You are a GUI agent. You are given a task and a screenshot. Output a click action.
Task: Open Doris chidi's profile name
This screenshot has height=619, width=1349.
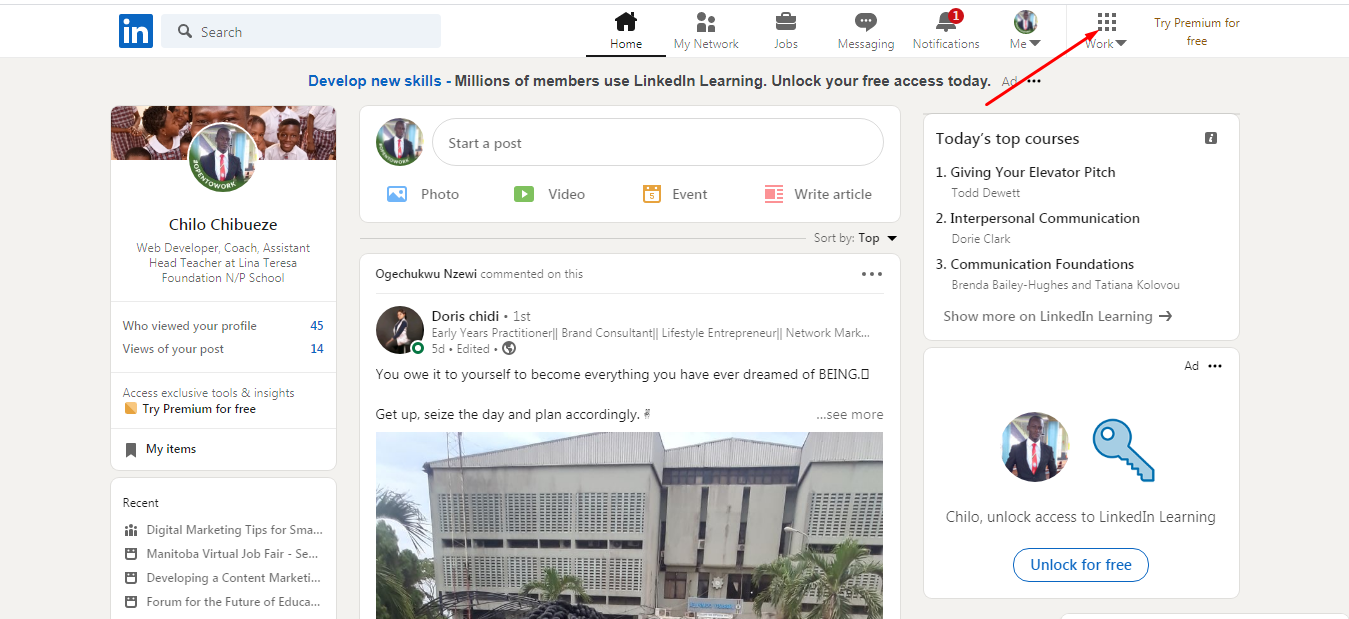coord(465,316)
